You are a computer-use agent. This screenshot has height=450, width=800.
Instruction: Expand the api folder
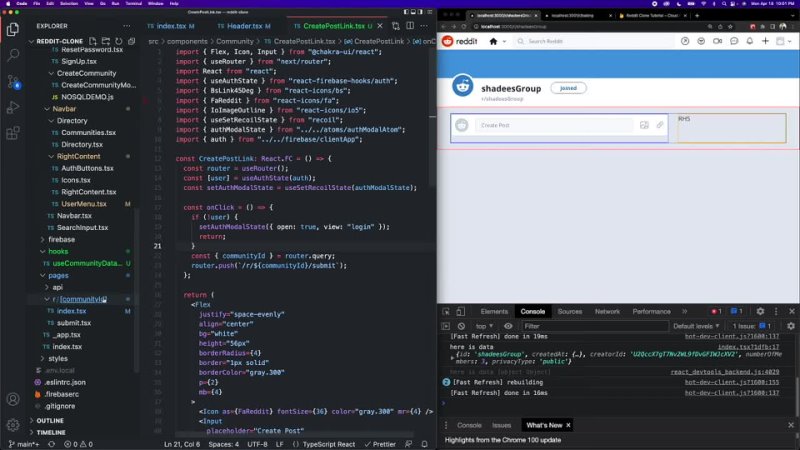click(x=57, y=287)
